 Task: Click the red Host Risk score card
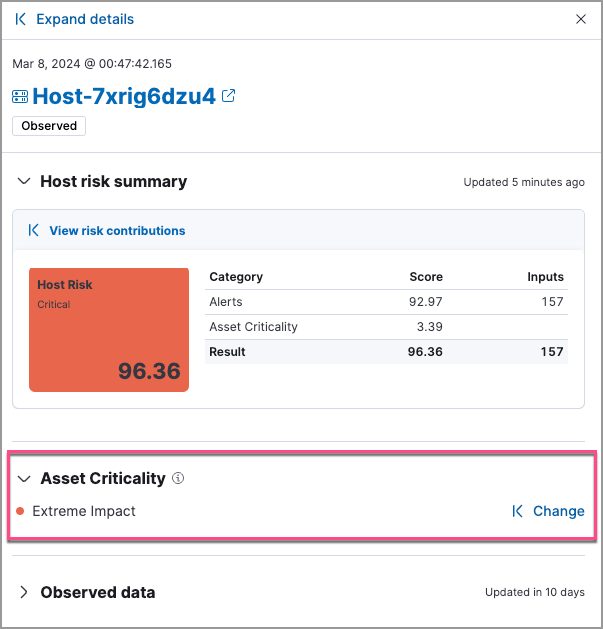coord(109,329)
